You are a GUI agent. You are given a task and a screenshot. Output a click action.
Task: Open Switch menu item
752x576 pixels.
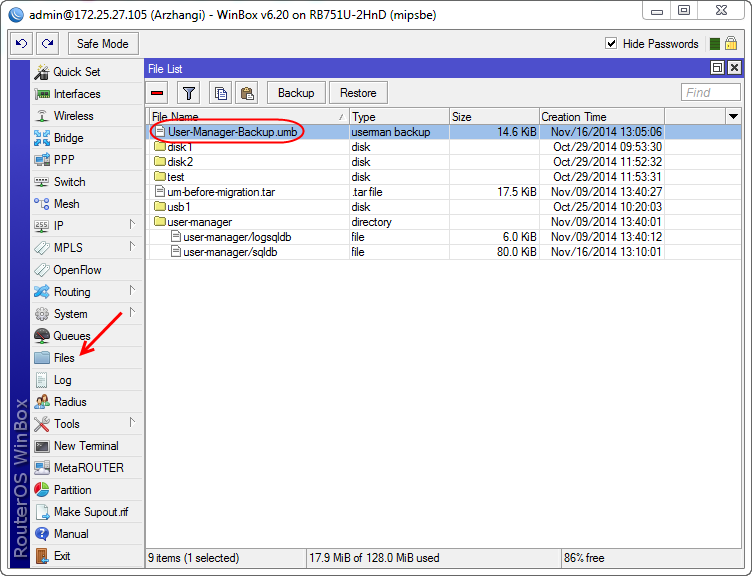point(87,182)
